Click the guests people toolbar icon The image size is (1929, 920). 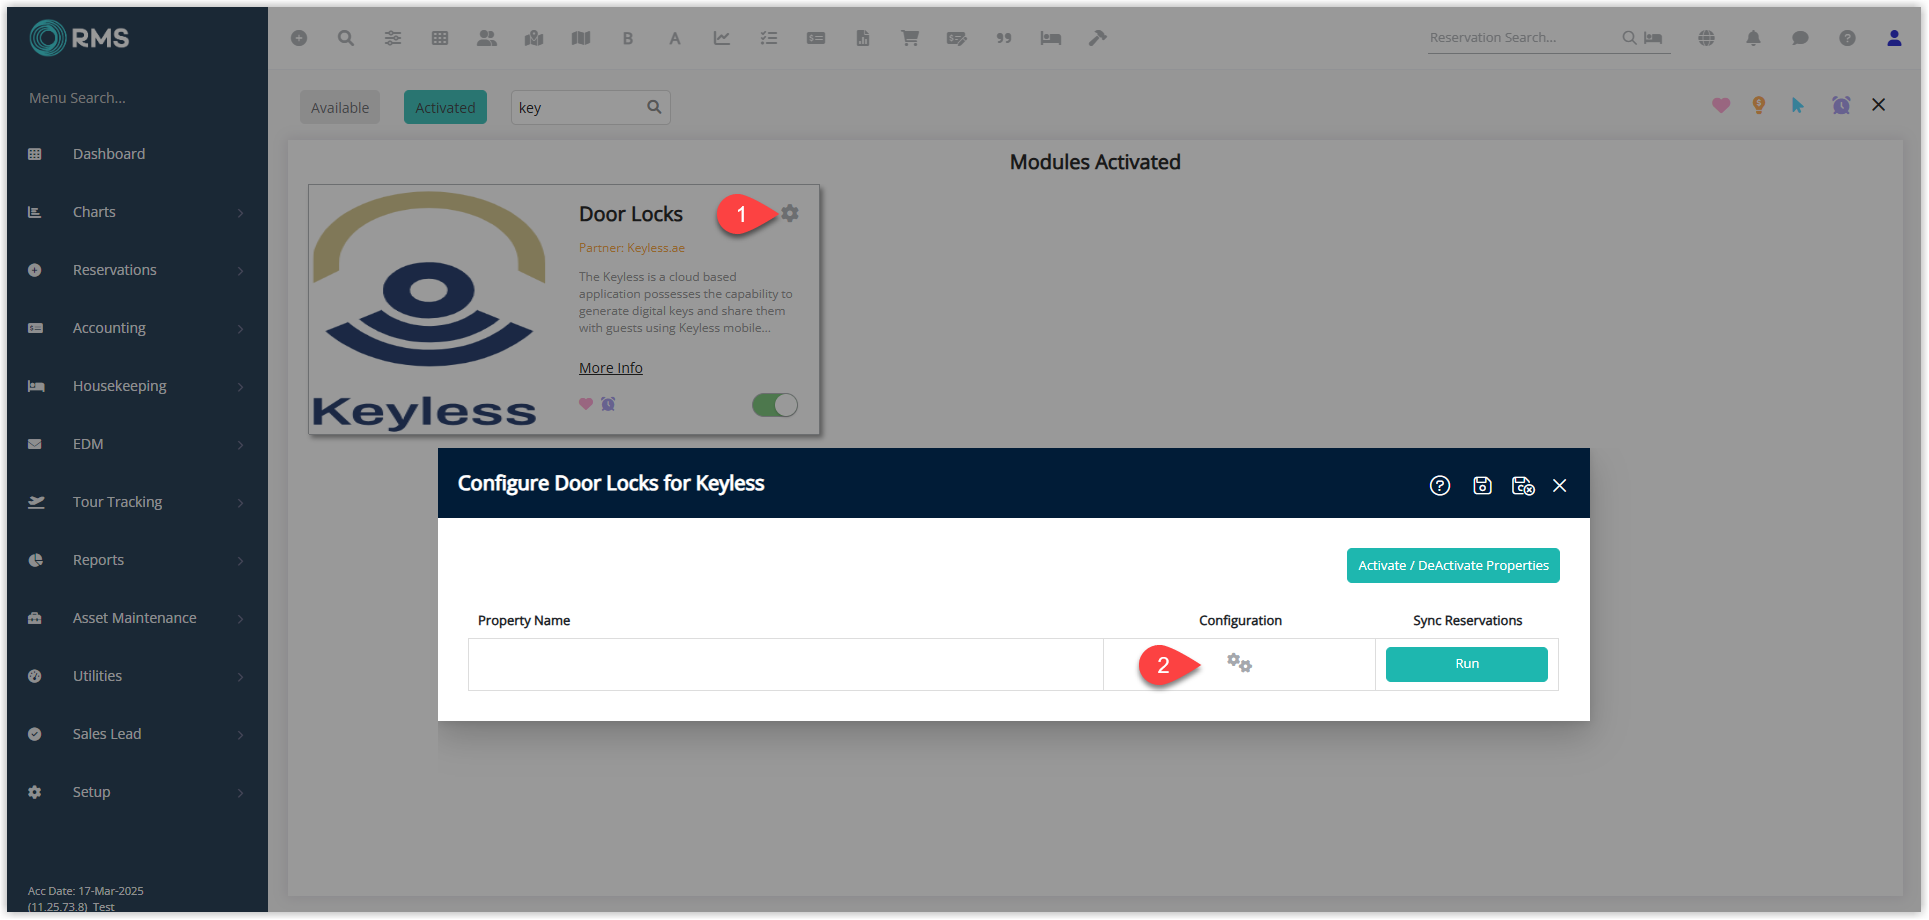click(487, 38)
